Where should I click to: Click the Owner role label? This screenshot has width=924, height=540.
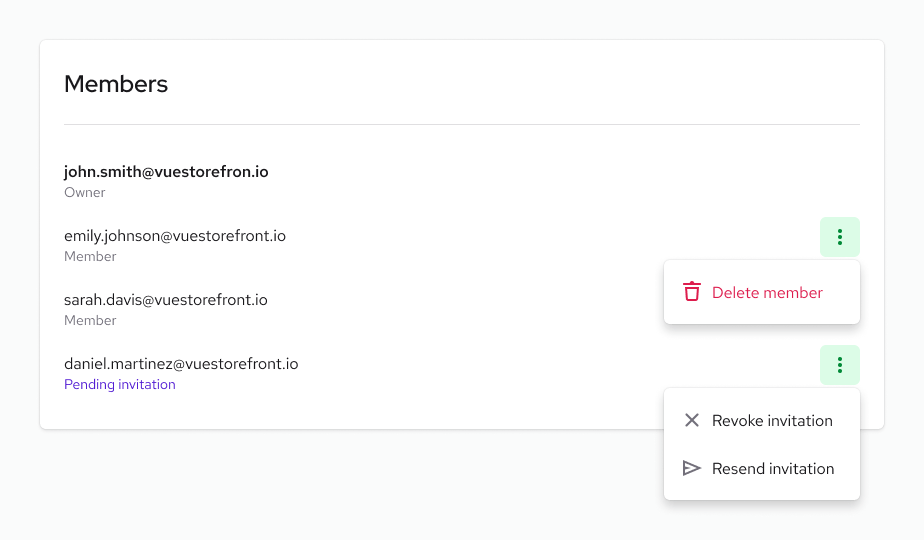[x=84, y=192]
